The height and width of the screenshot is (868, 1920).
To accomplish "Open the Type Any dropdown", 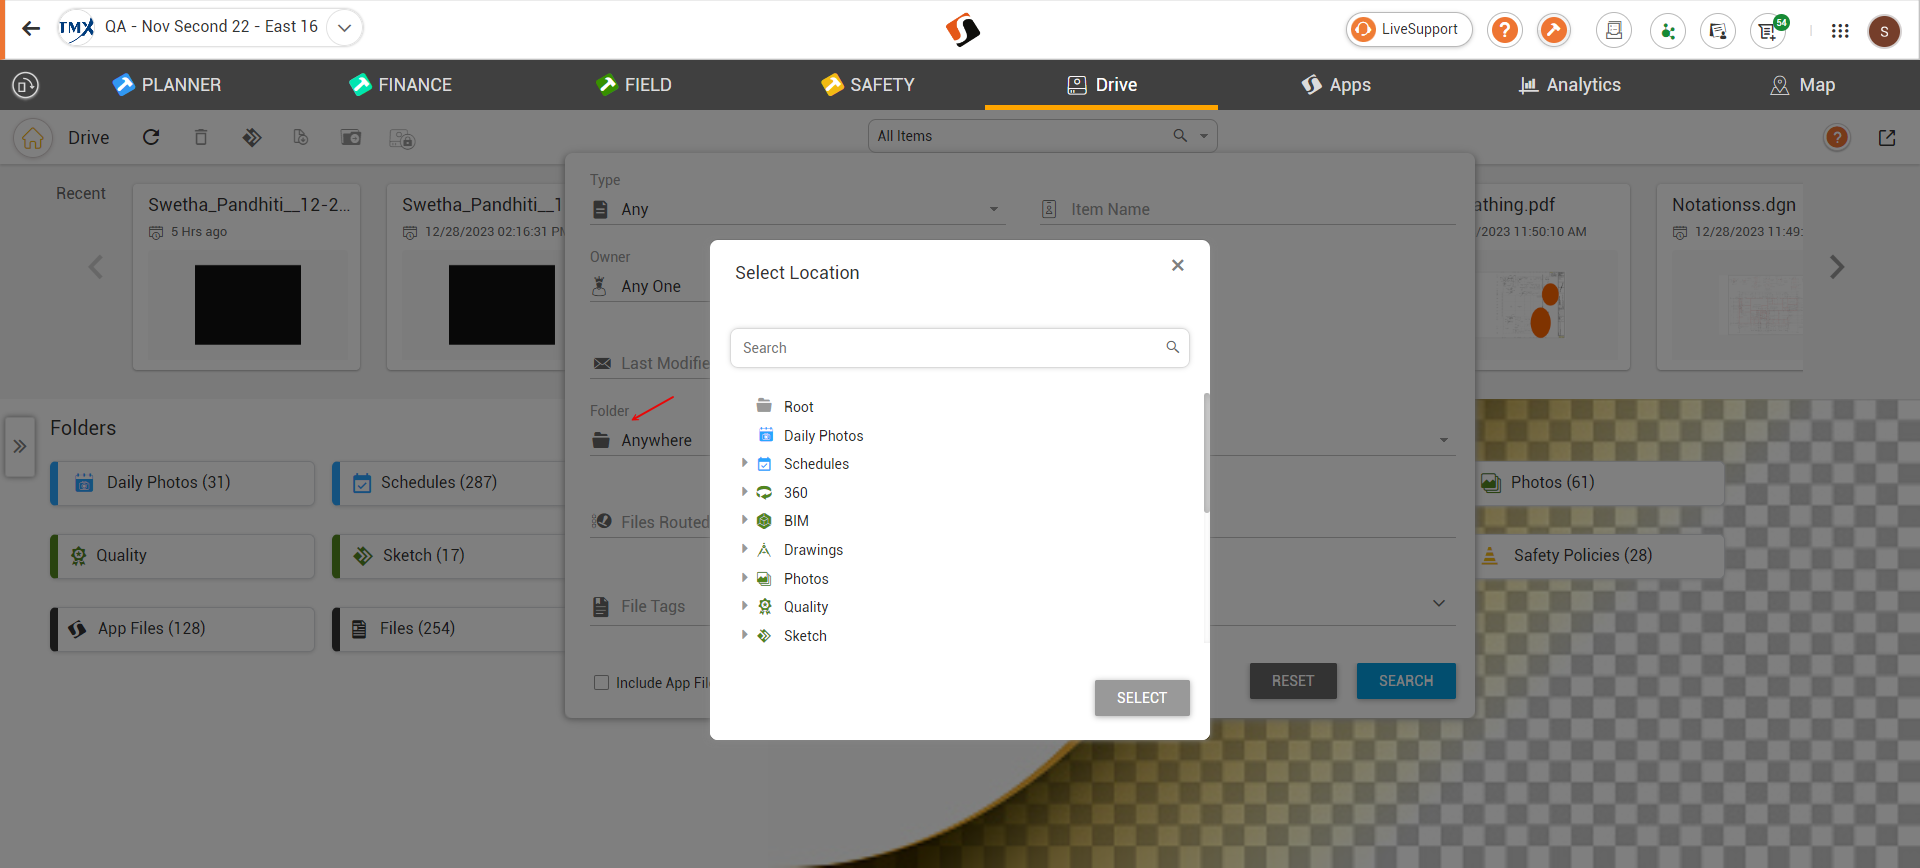I will (797, 209).
